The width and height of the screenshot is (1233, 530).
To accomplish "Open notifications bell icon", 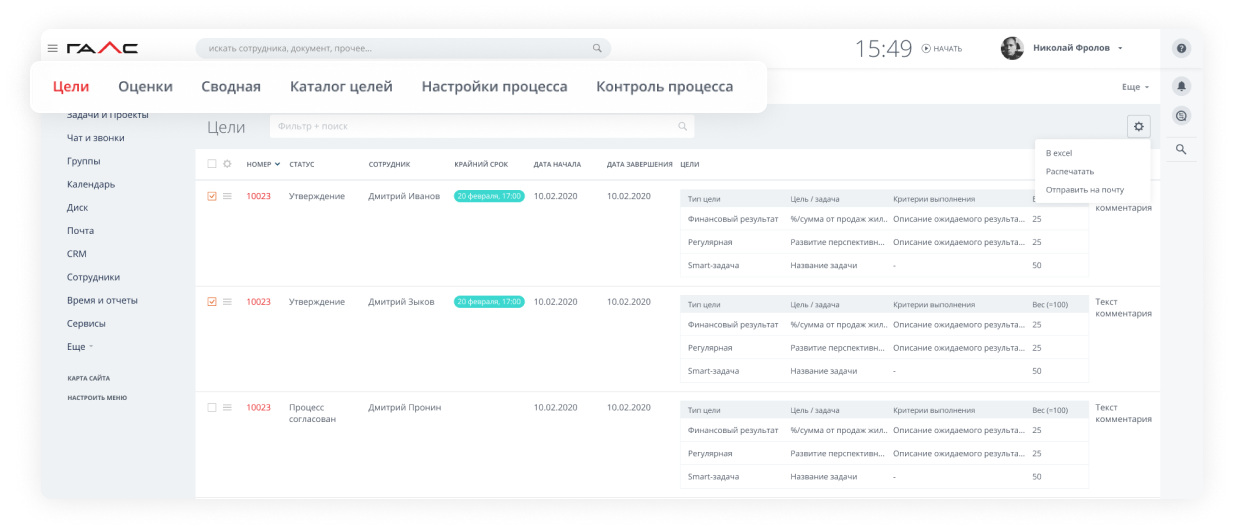I will tap(1181, 86).
